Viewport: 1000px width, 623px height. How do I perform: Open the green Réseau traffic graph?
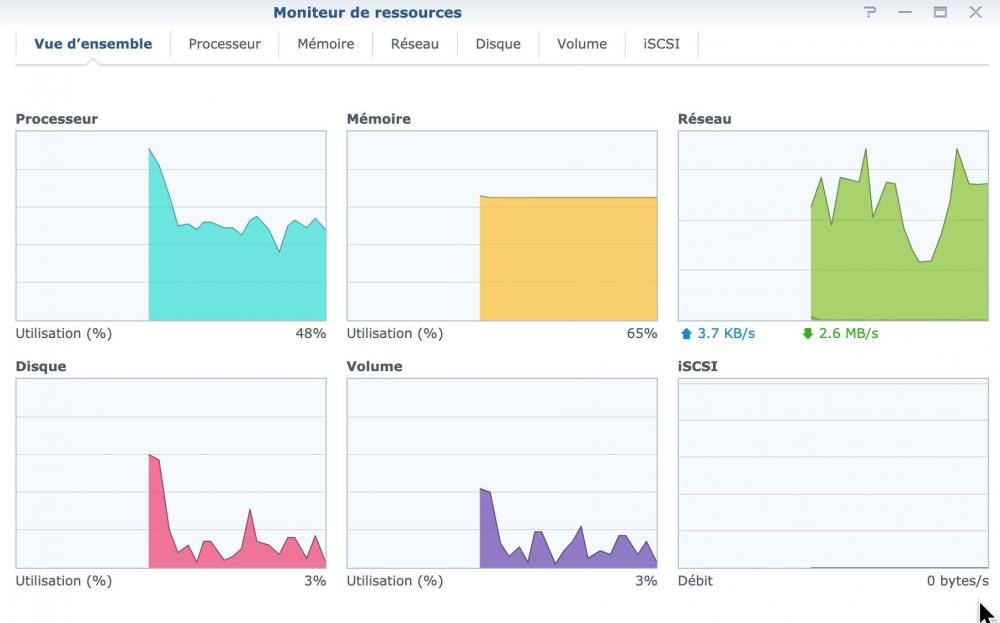click(x=833, y=226)
